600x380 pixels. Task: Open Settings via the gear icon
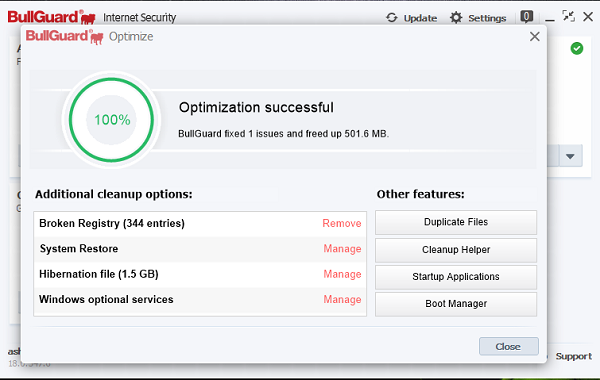point(456,18)
